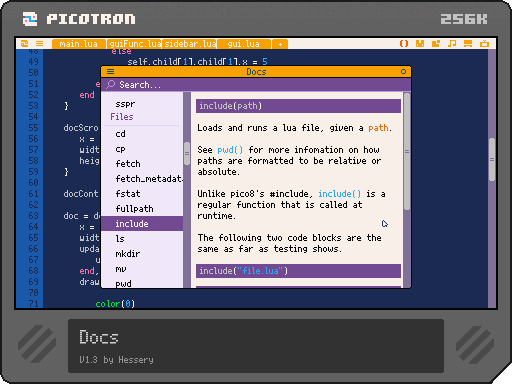Viewport: 512px width, 384px height.
Task: Open the Docs window hamburger menu
Action: pyautogui.click(x=110, y=72)
